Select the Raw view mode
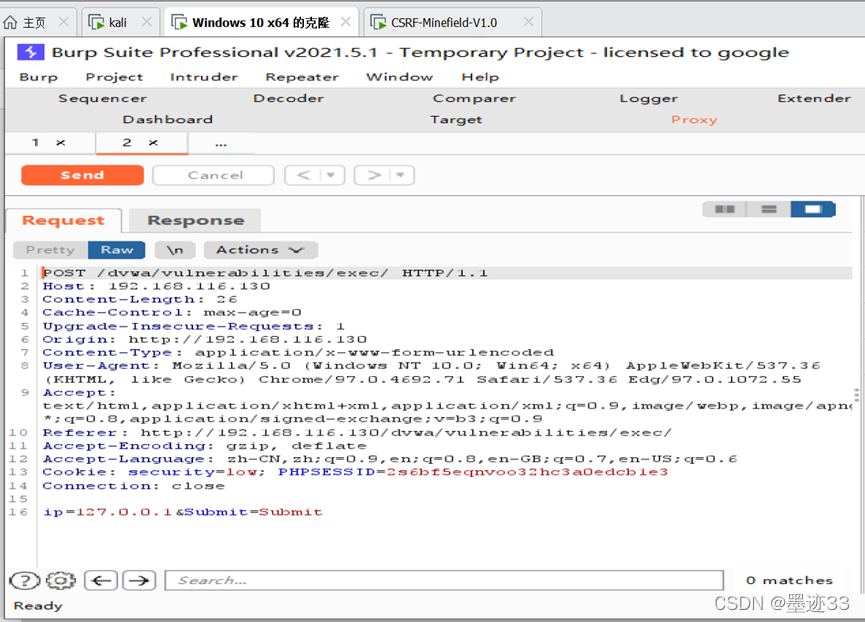865x622 pixels. [x=117, y=250]
